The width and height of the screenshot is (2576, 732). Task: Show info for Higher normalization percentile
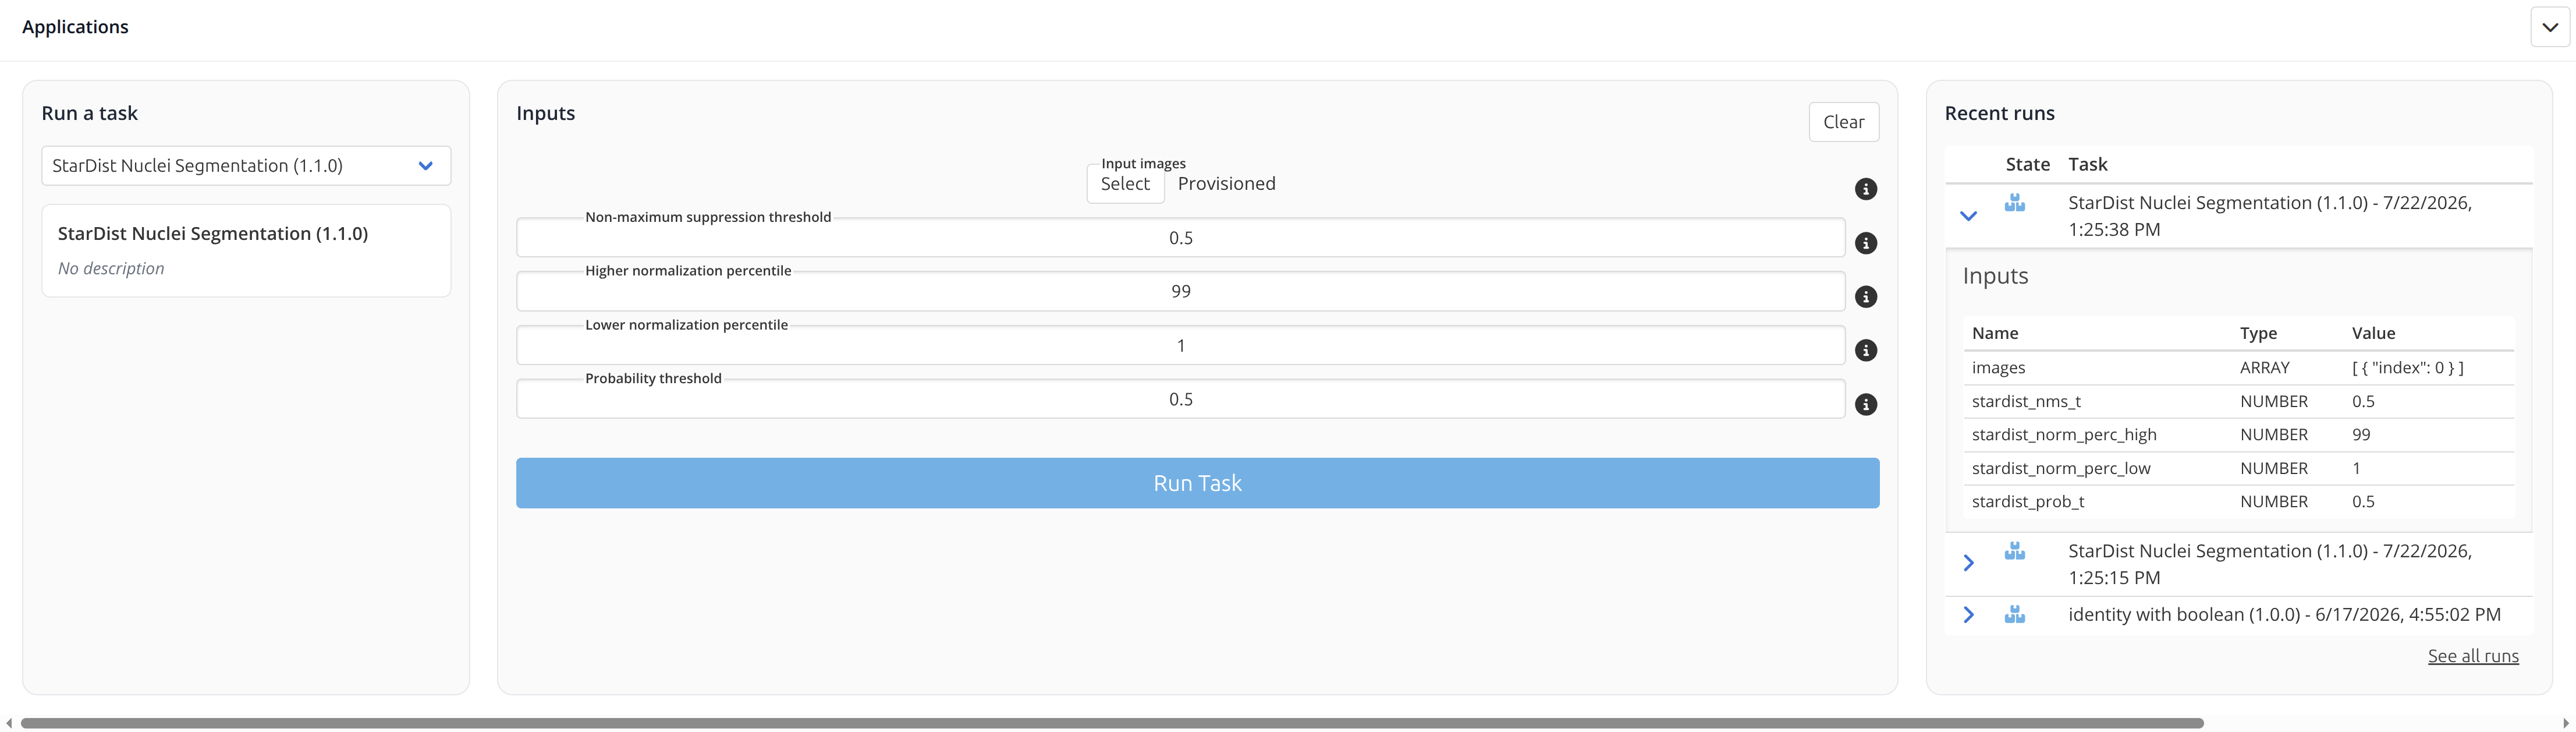[1866, 297]
